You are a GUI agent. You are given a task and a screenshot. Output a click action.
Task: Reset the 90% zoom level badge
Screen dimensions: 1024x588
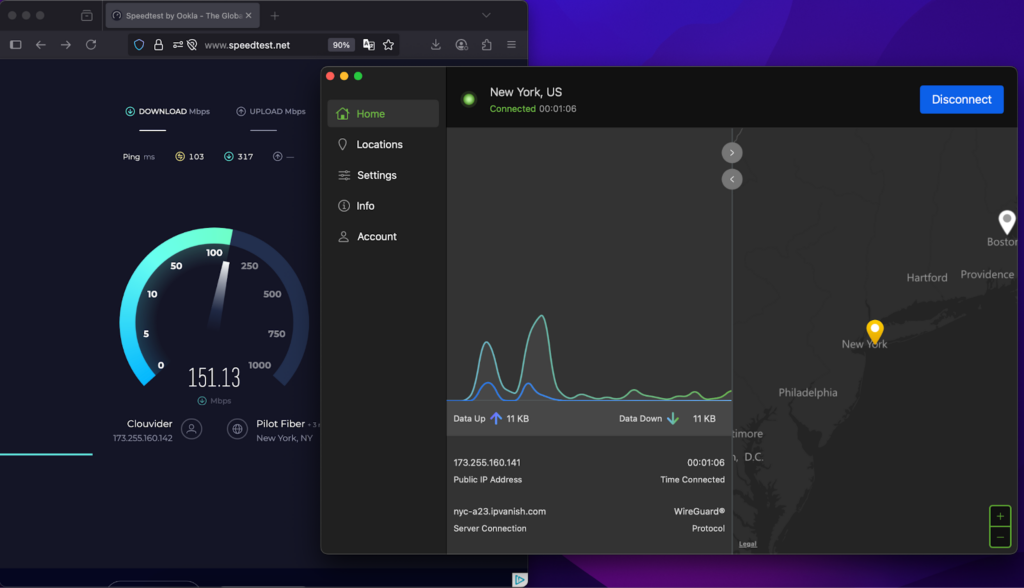pos(341,44)
